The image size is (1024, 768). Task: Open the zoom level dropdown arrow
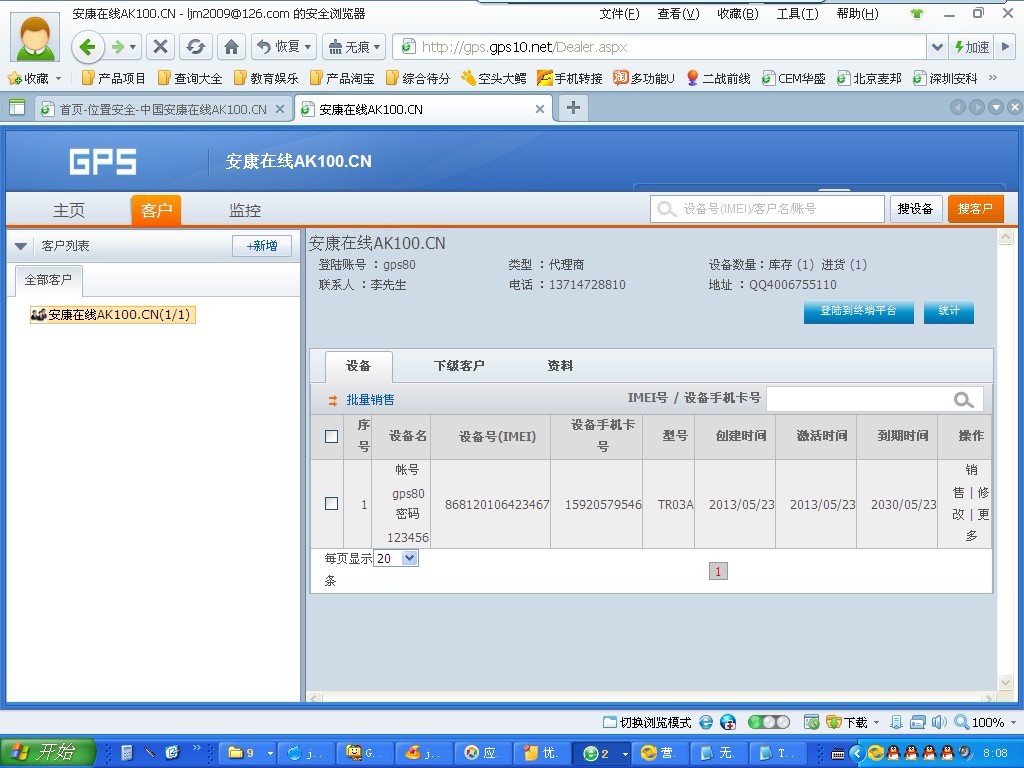[x=1013, y=722]
